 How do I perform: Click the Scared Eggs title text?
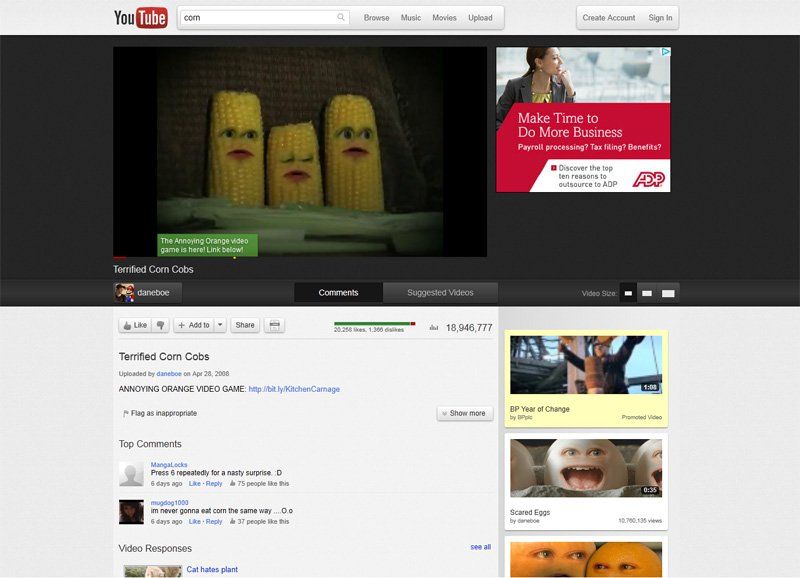pos(530,512)
